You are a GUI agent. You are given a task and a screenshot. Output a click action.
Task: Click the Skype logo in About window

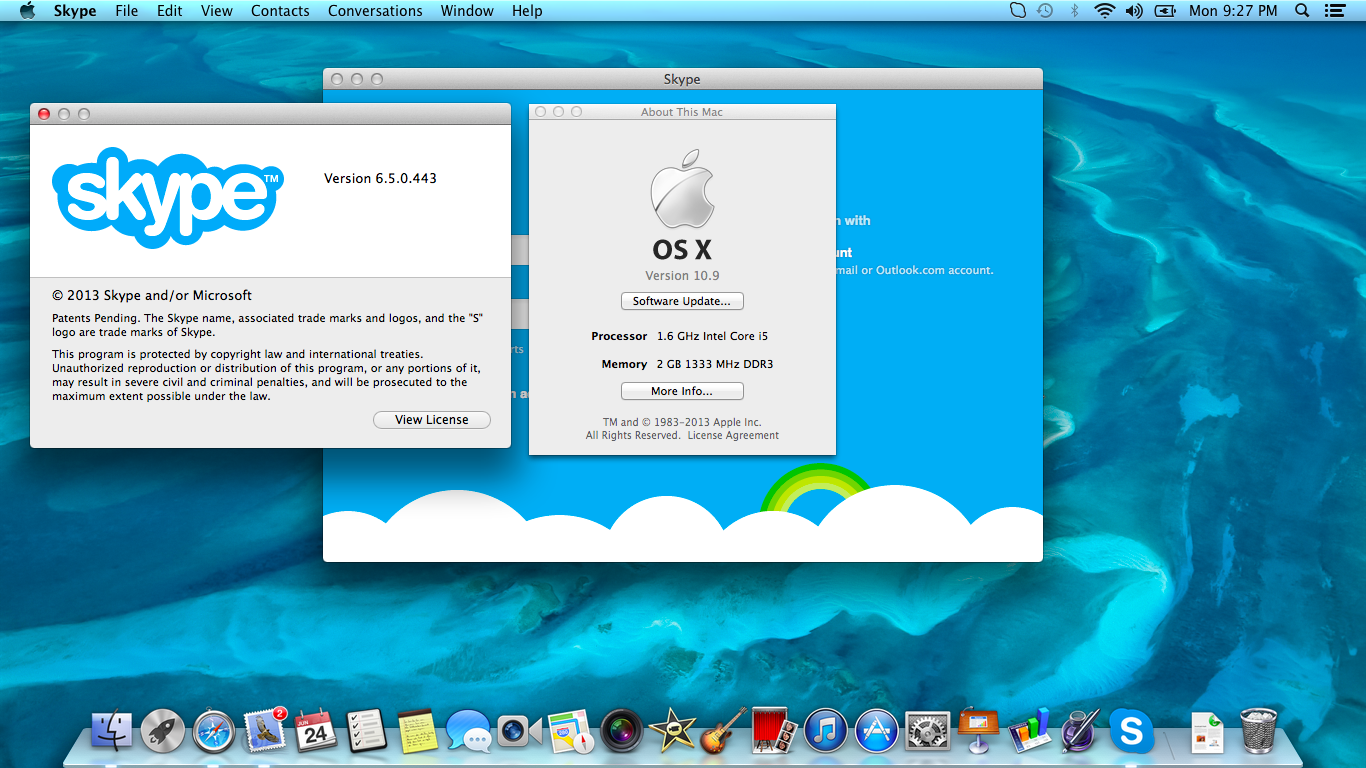click(167, 197)
